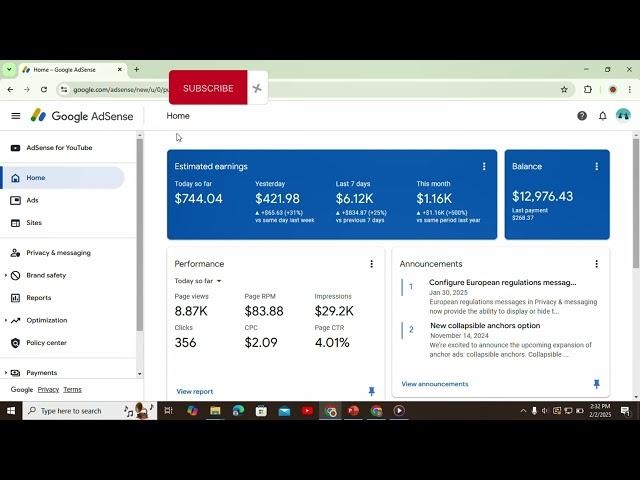Click the Google AdSense logo
This screenshot has width=640, height=480.
pos(82,116)
